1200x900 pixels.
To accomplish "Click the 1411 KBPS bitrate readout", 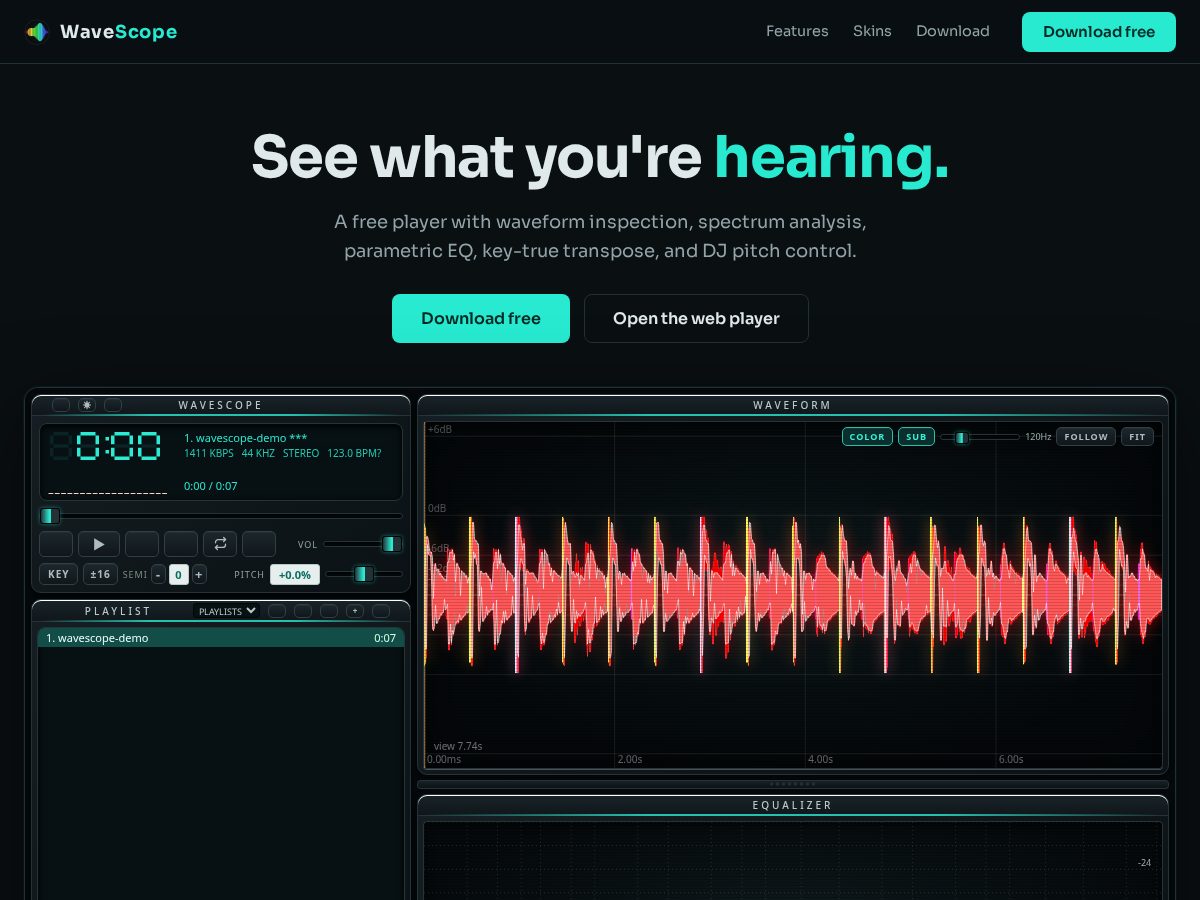I will [x=209, y=453].
